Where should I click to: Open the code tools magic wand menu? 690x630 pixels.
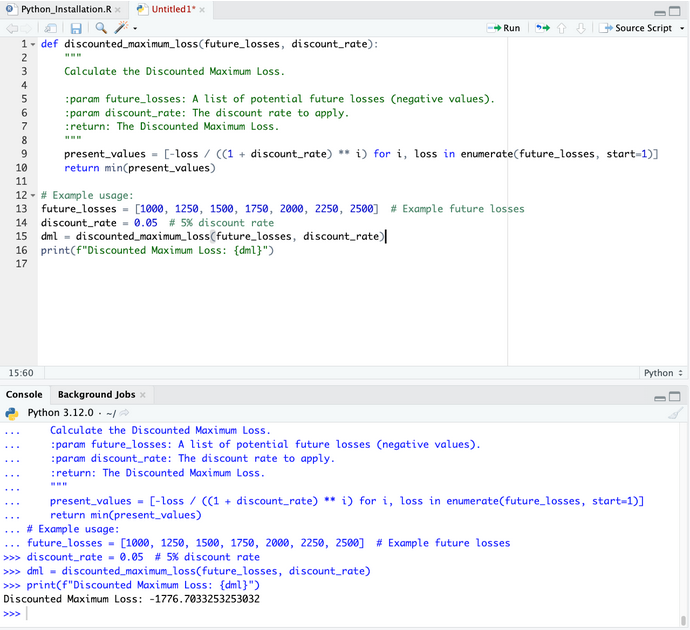pyautogui.click(x=121, y=28)
